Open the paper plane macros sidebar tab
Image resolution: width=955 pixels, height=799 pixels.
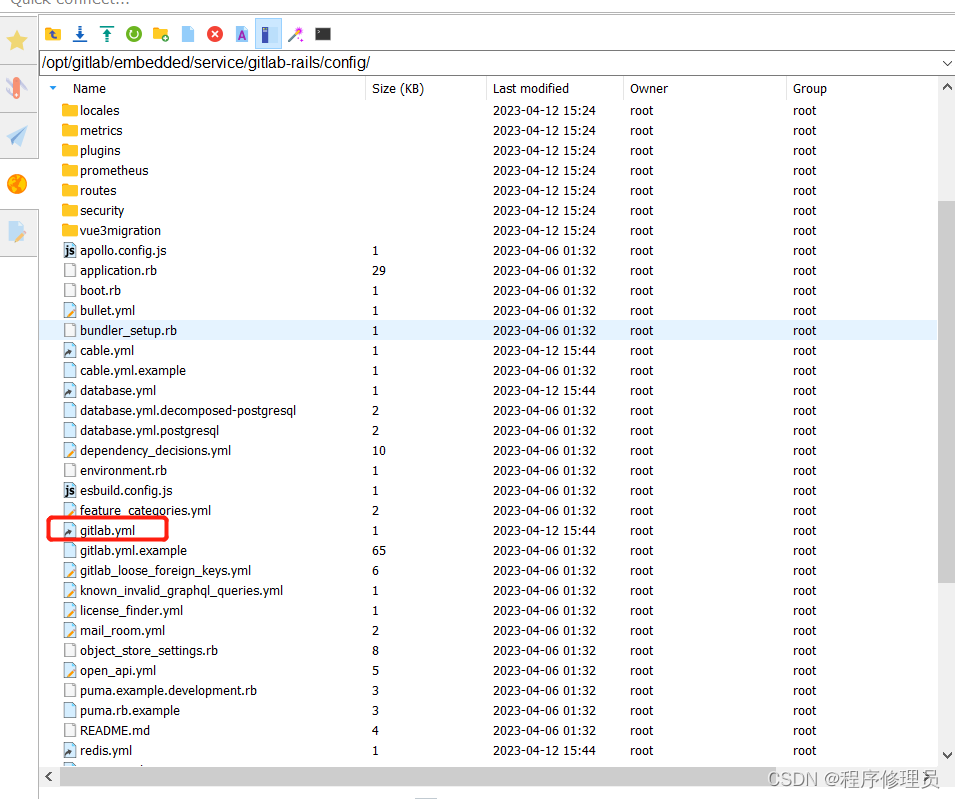[17, 136]
